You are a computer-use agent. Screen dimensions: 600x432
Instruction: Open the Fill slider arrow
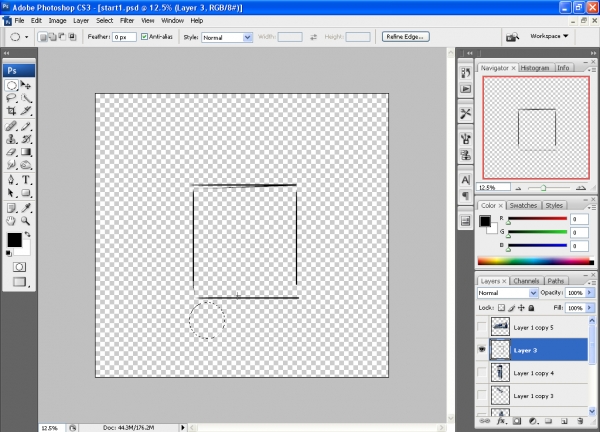pos(590,308)
